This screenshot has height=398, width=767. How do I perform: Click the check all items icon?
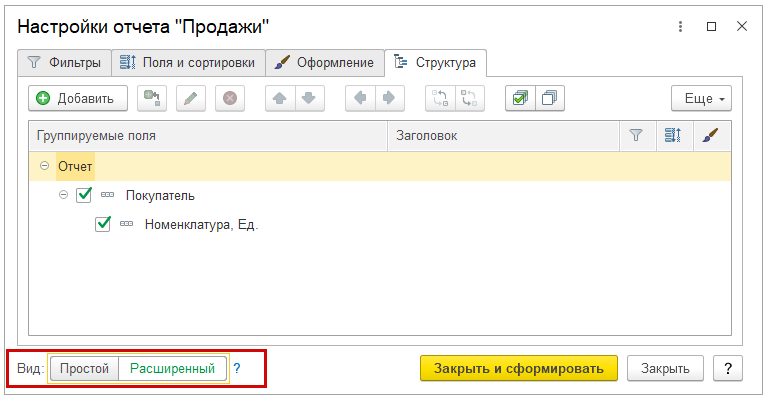[x=520, y=98]
